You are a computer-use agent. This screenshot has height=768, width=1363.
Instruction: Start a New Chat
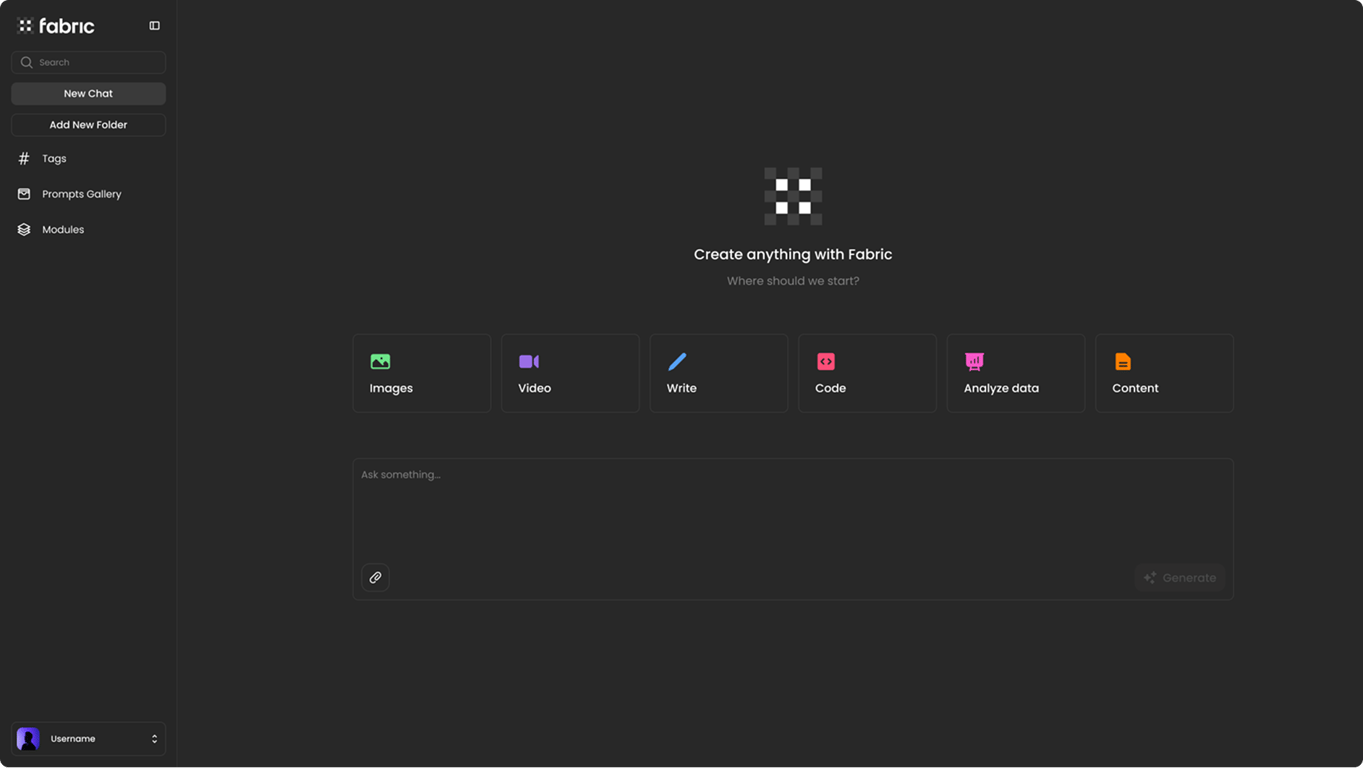tap(88, 93)
